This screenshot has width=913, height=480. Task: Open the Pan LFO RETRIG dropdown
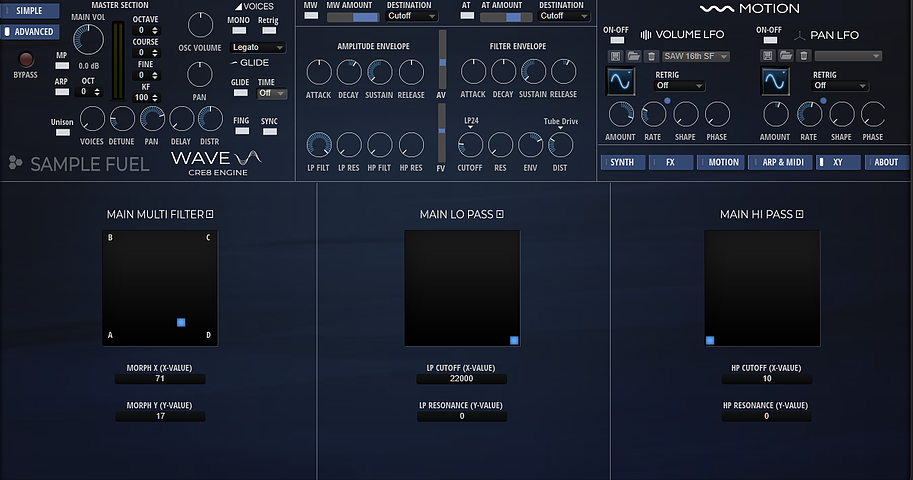click(840, 86)
